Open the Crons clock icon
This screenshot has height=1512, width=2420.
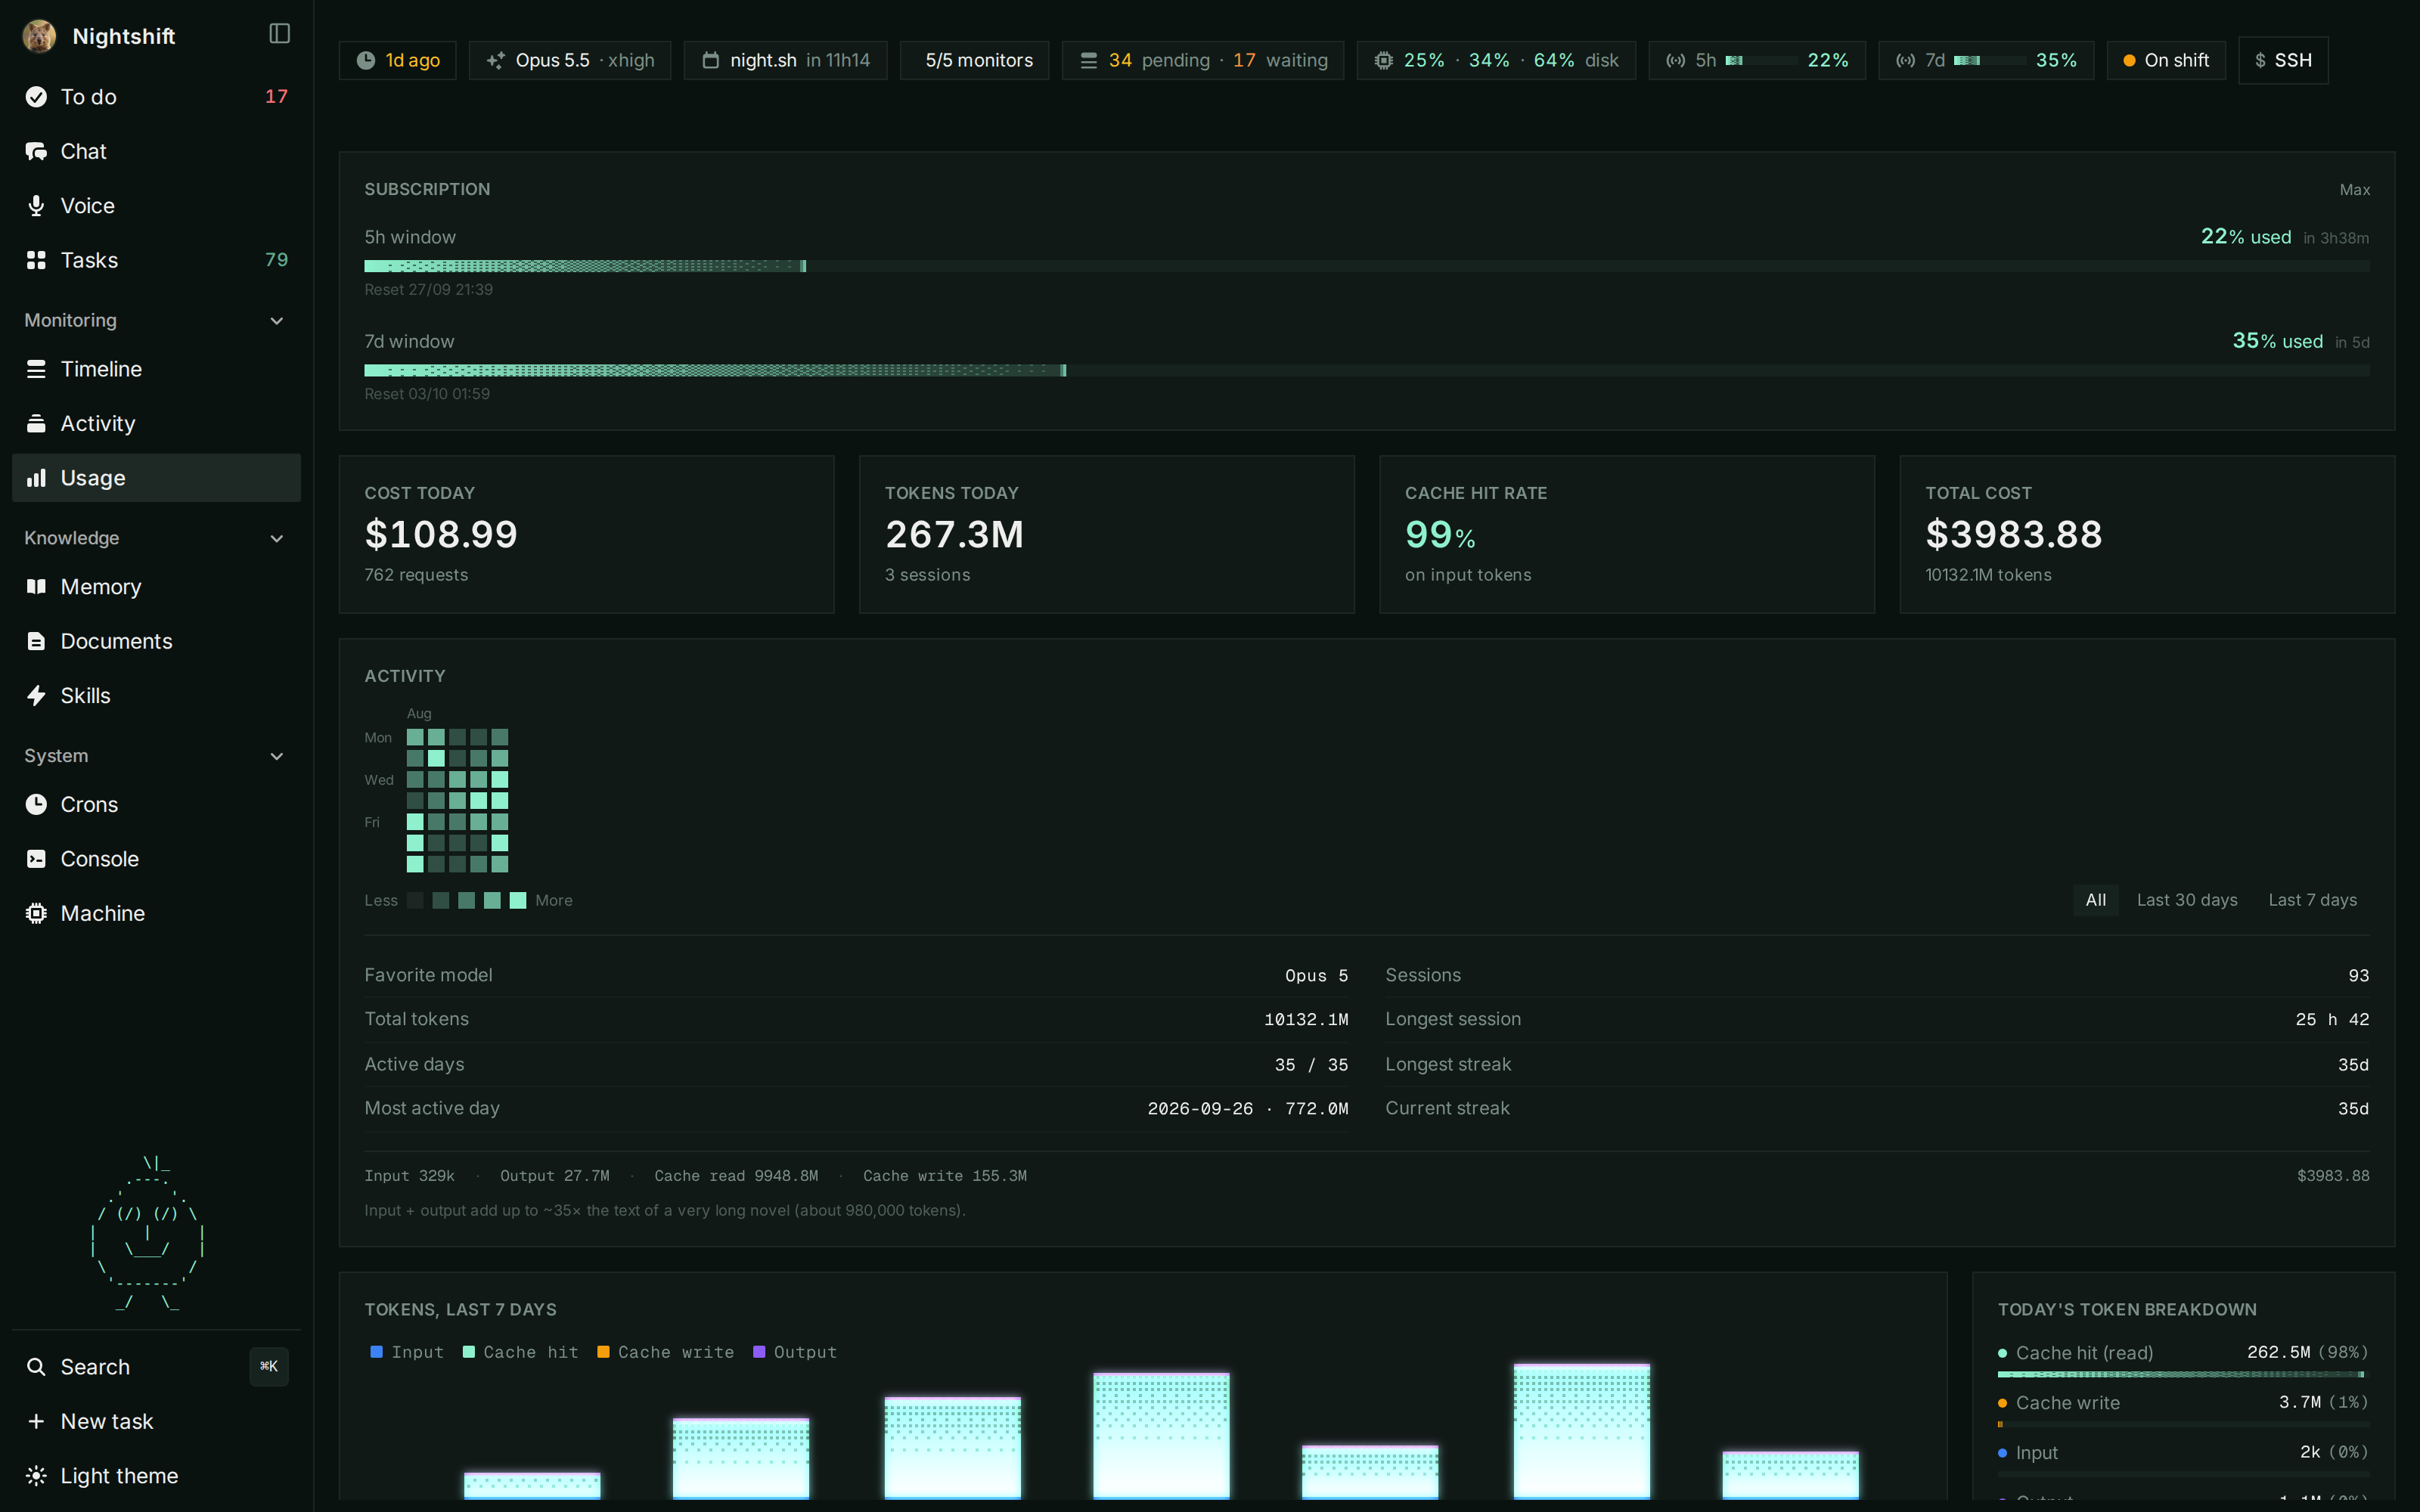[36, 805]
